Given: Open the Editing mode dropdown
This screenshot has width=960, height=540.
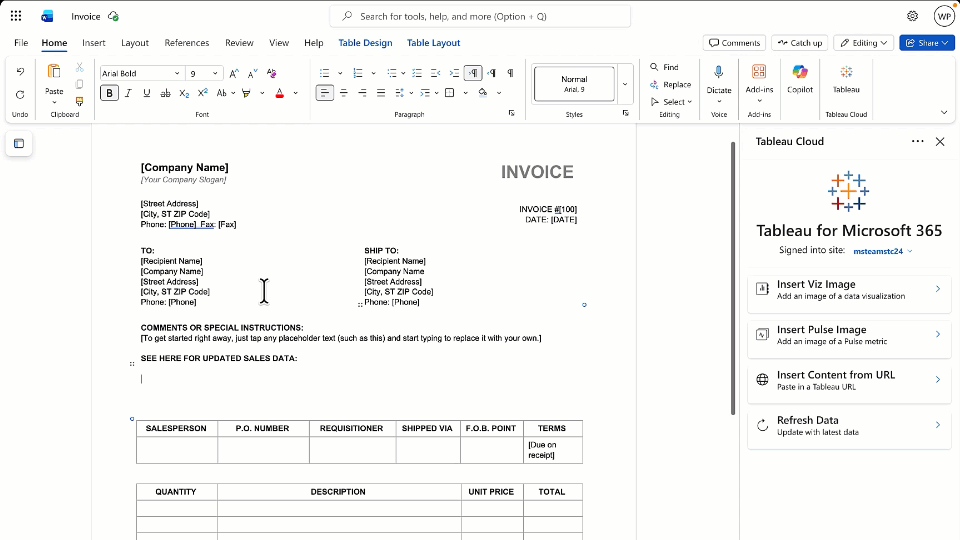Looking at the screenshot, I should (x=863, y=43).
